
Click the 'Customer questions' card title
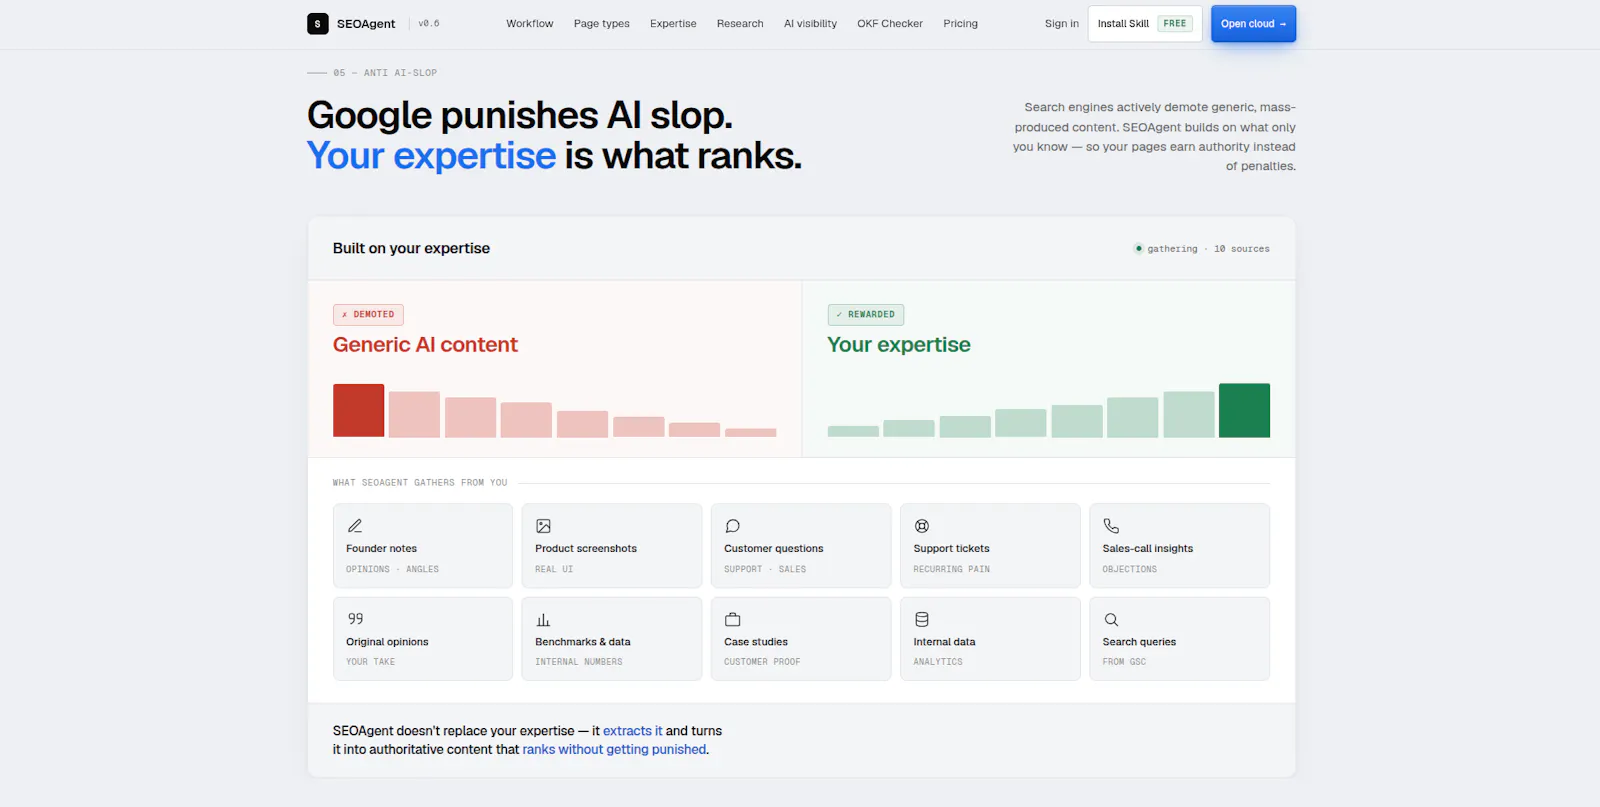pyautogui.click(x=774, y=548)
